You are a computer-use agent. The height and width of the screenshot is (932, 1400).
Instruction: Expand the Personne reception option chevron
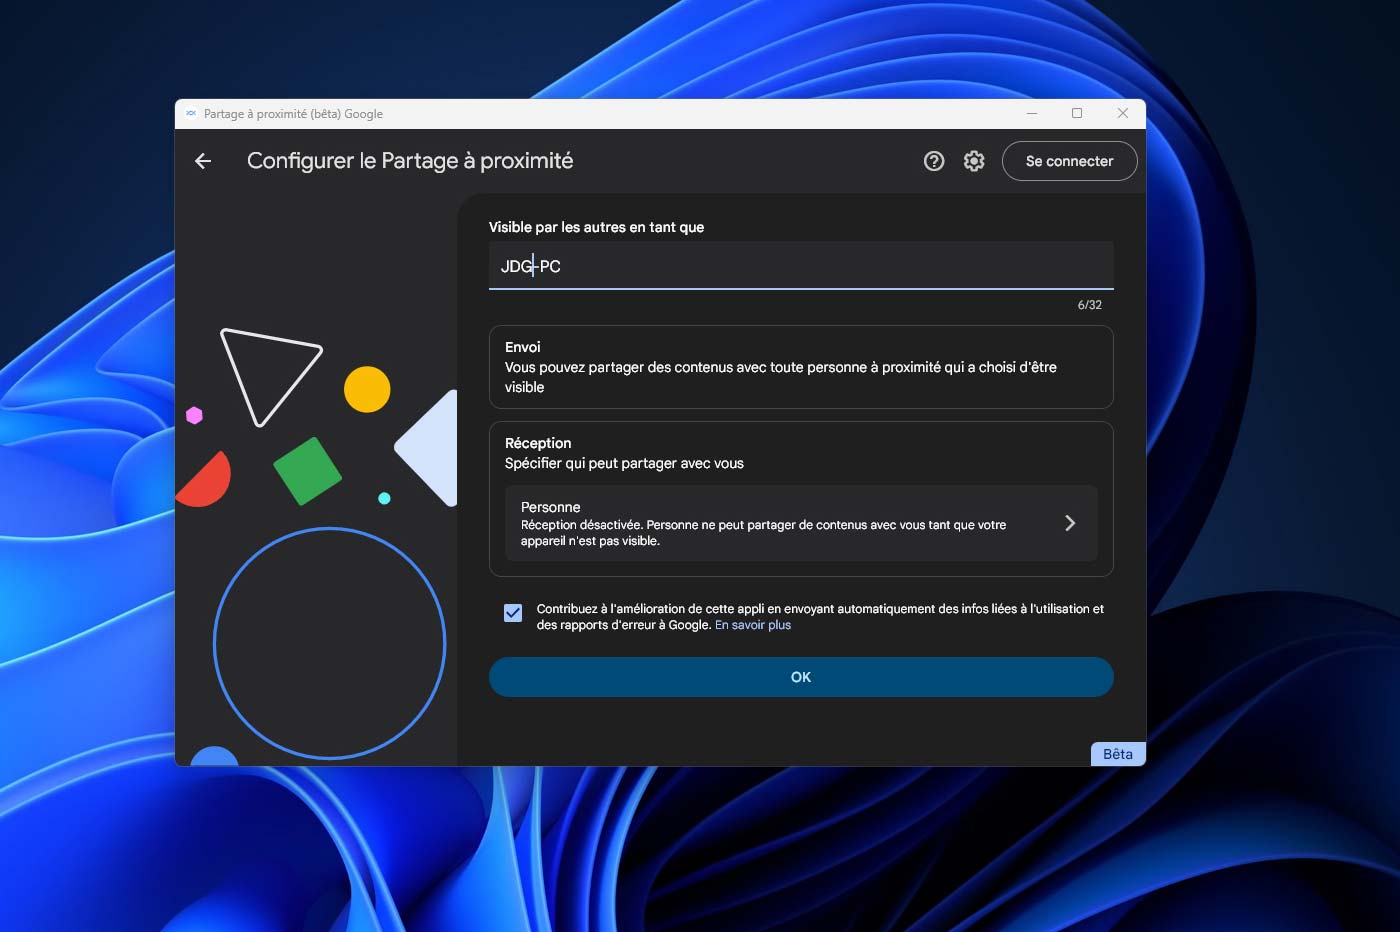pos(1070,523)
